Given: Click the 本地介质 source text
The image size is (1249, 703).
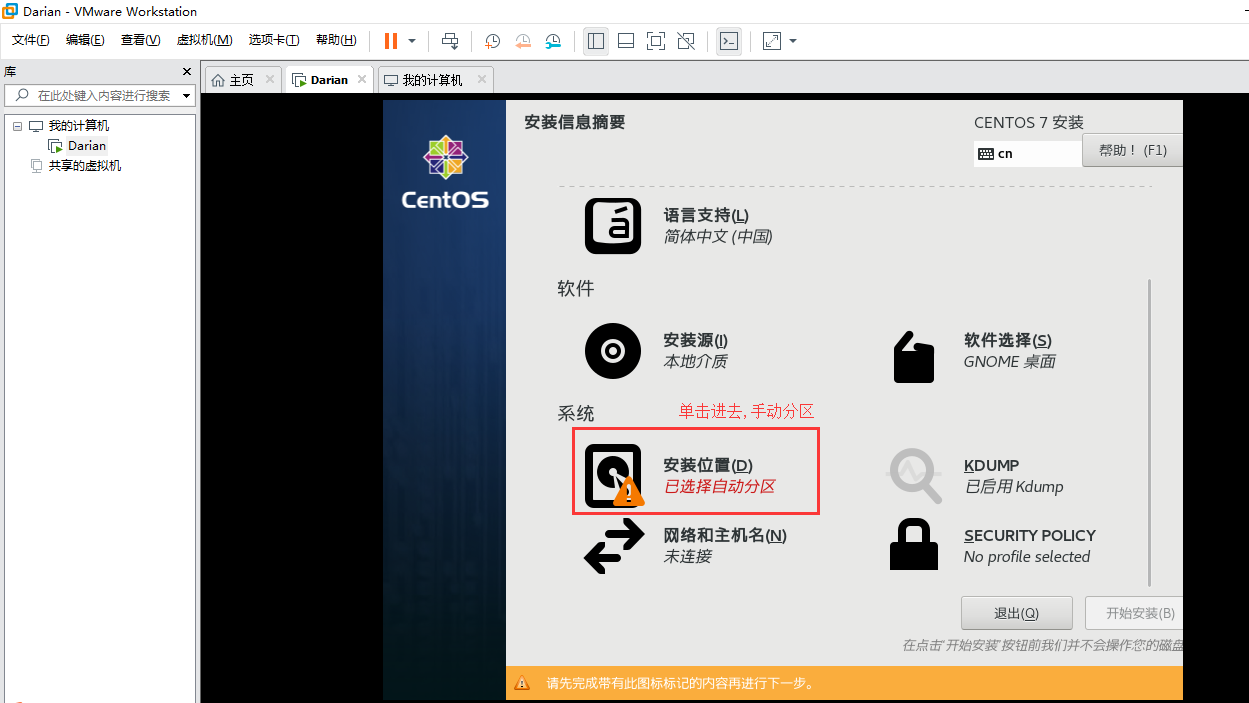Looking at the screenshot, I should [x=695, y=362].
